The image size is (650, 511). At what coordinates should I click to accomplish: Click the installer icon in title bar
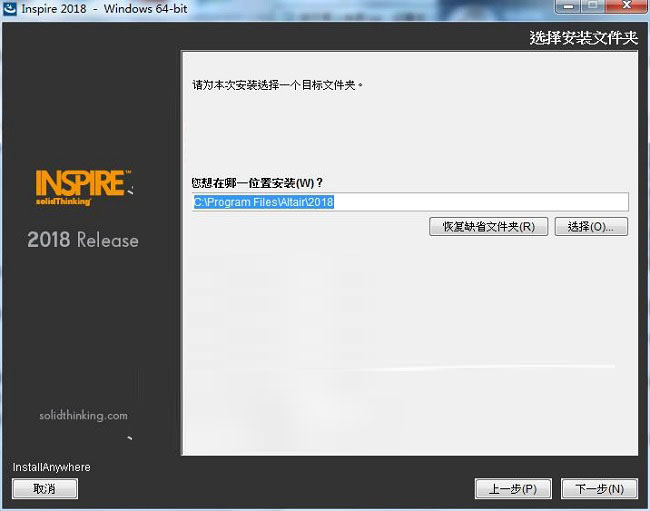[x=10, y=8]
